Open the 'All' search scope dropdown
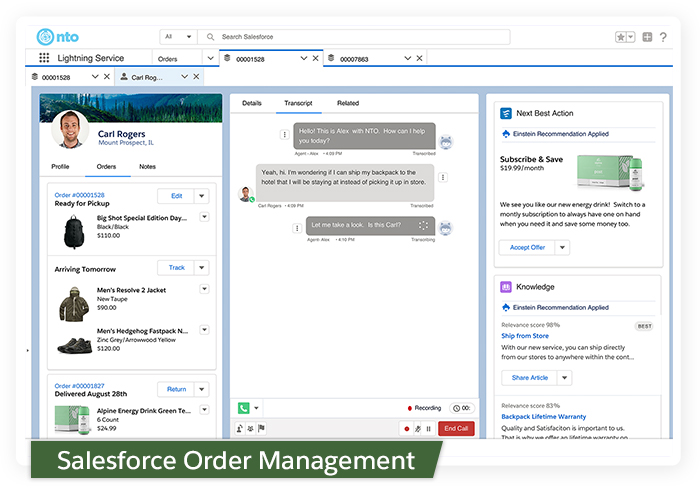This screenshot has height=504, width=700. click(x=178, y=37)
